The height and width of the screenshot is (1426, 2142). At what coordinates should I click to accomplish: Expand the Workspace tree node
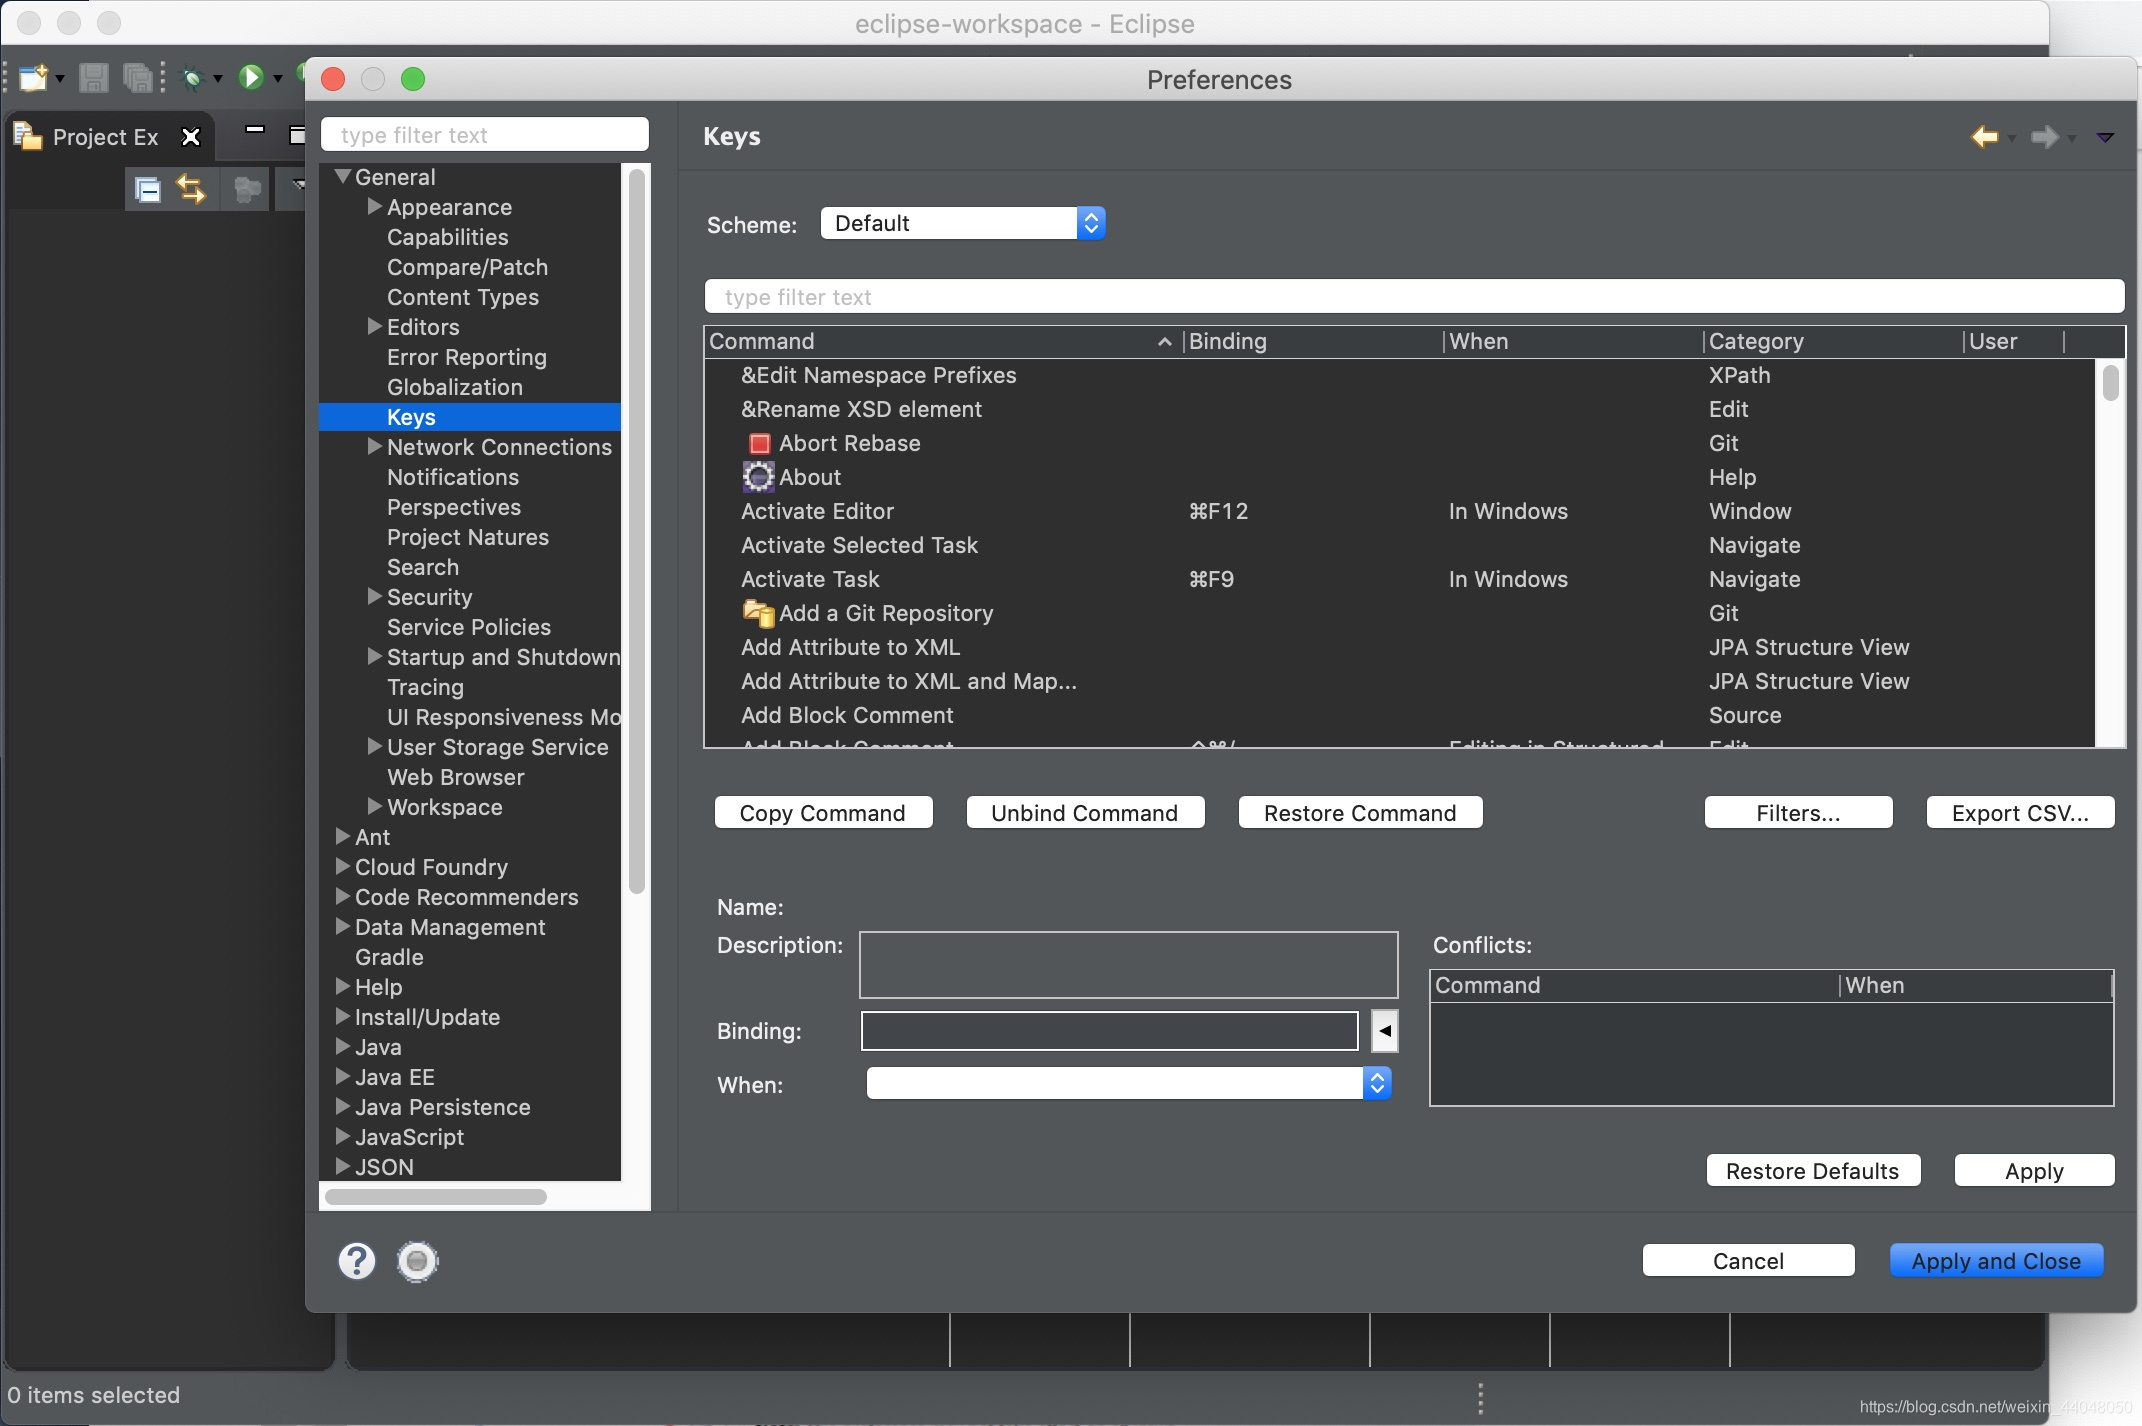pos(375,807)
